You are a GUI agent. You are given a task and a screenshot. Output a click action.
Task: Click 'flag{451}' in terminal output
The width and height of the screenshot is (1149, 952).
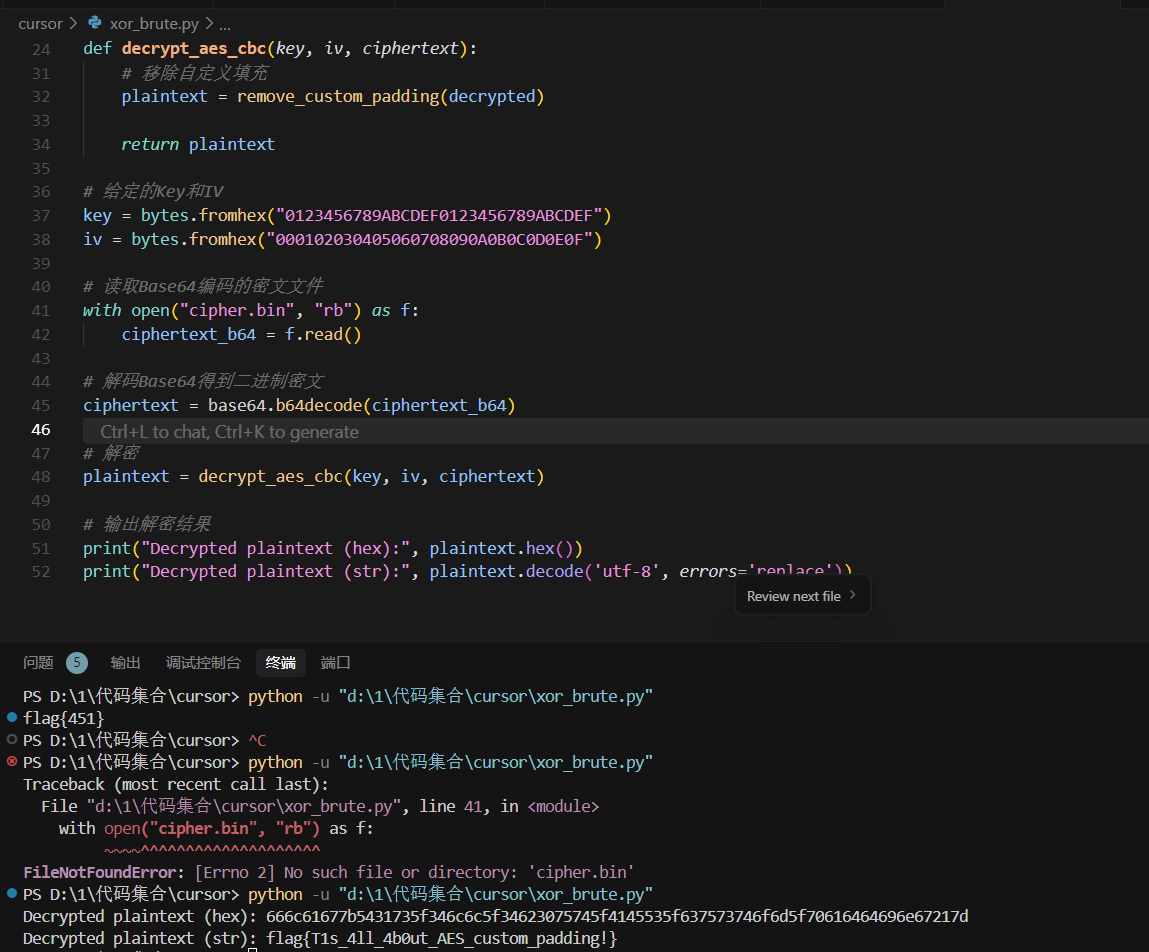(64, 718)
